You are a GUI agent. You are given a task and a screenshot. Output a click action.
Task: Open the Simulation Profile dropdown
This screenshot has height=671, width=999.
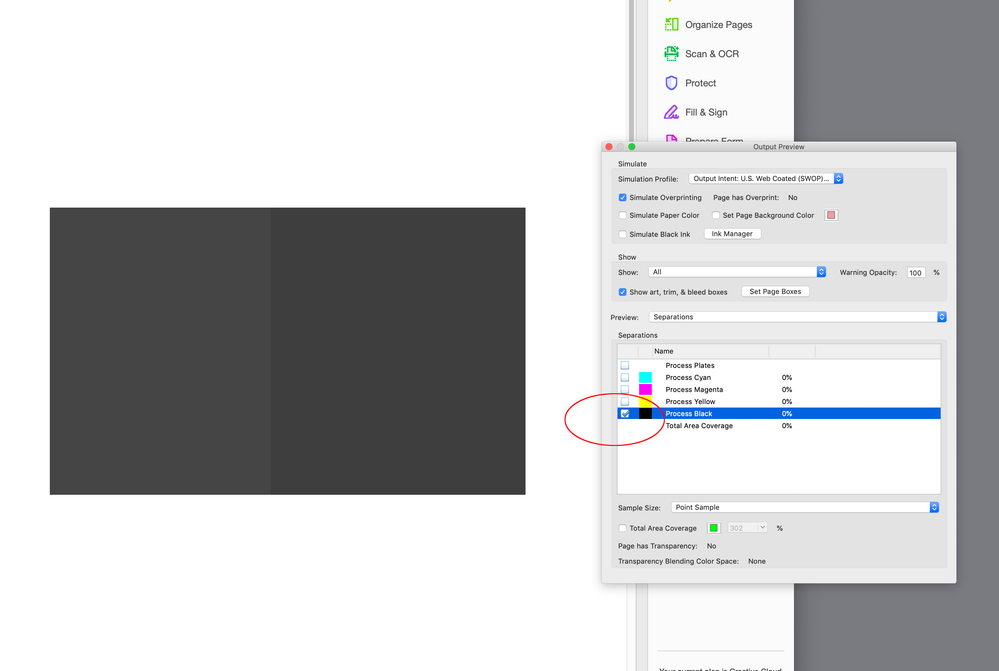point(766,178)
